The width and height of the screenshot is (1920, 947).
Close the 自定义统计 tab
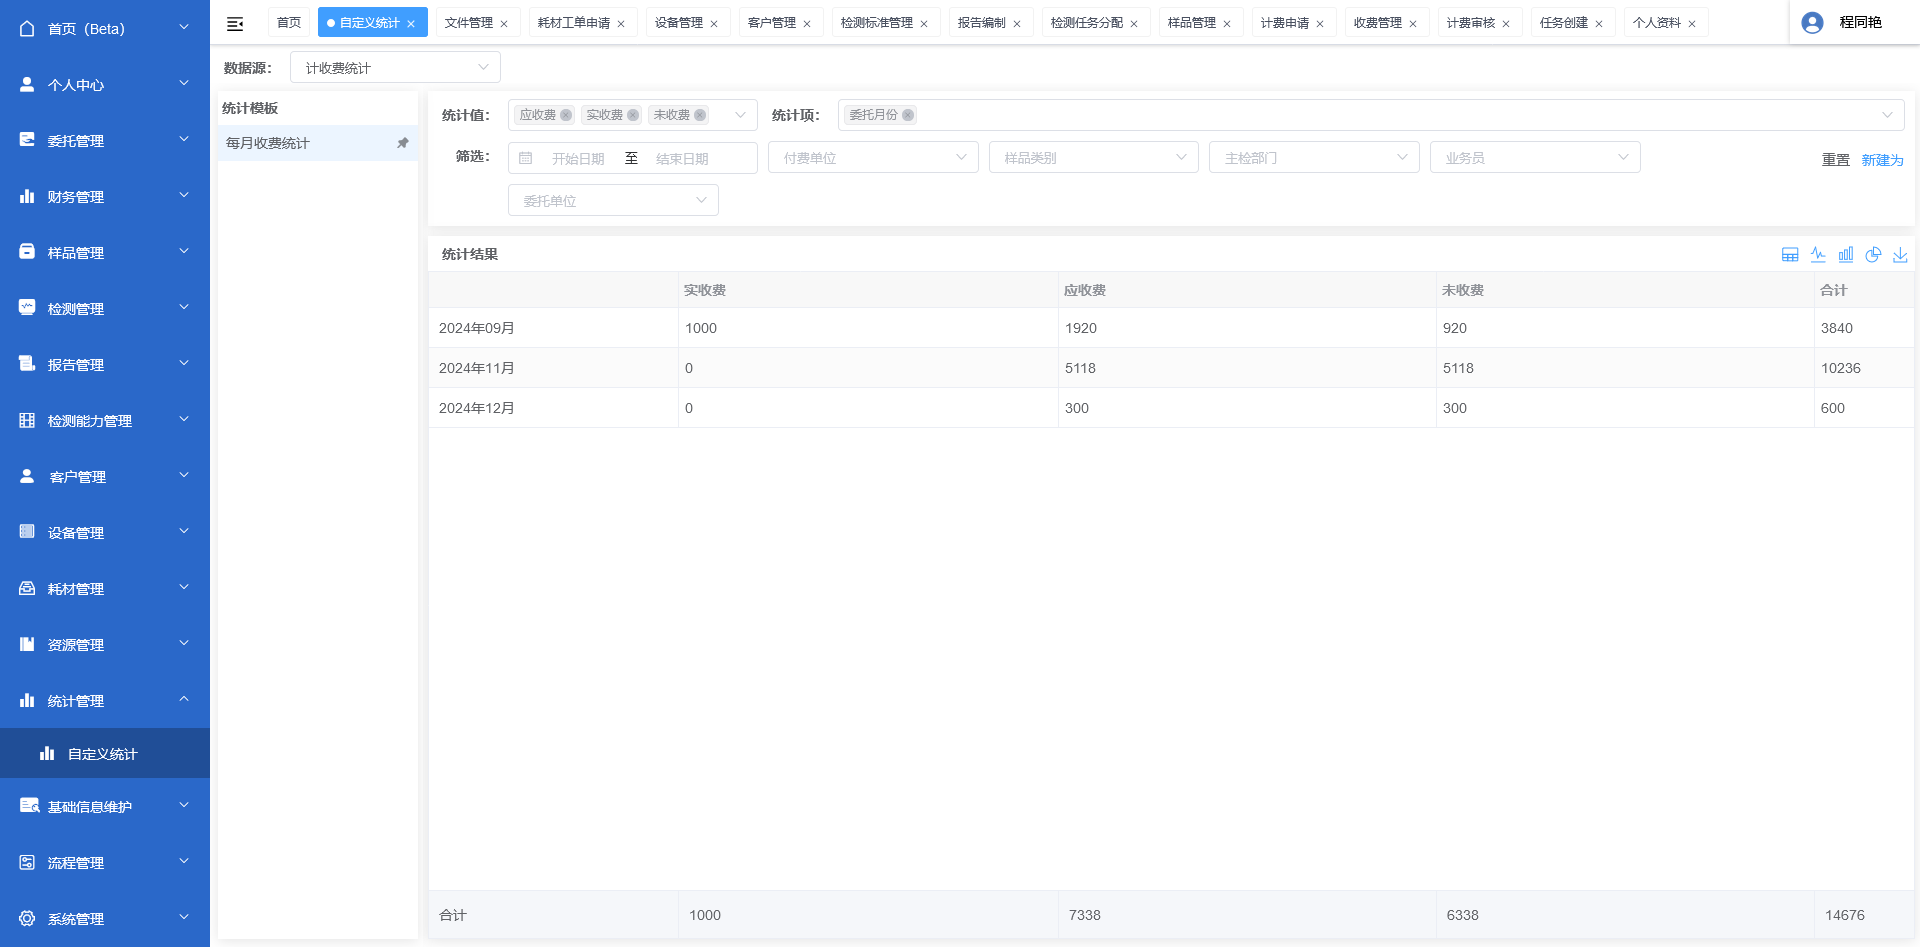[x=411, y=23]
